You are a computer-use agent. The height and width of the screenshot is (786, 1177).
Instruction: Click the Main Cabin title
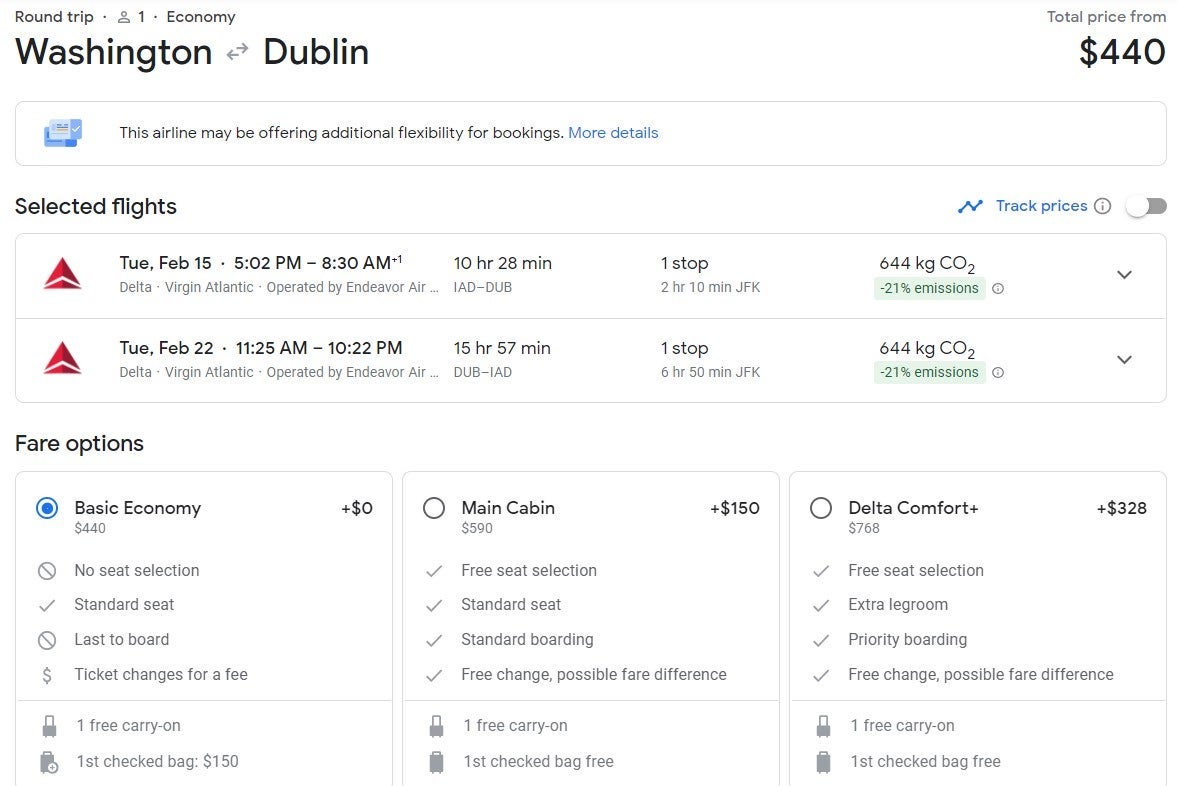[508, 508]
